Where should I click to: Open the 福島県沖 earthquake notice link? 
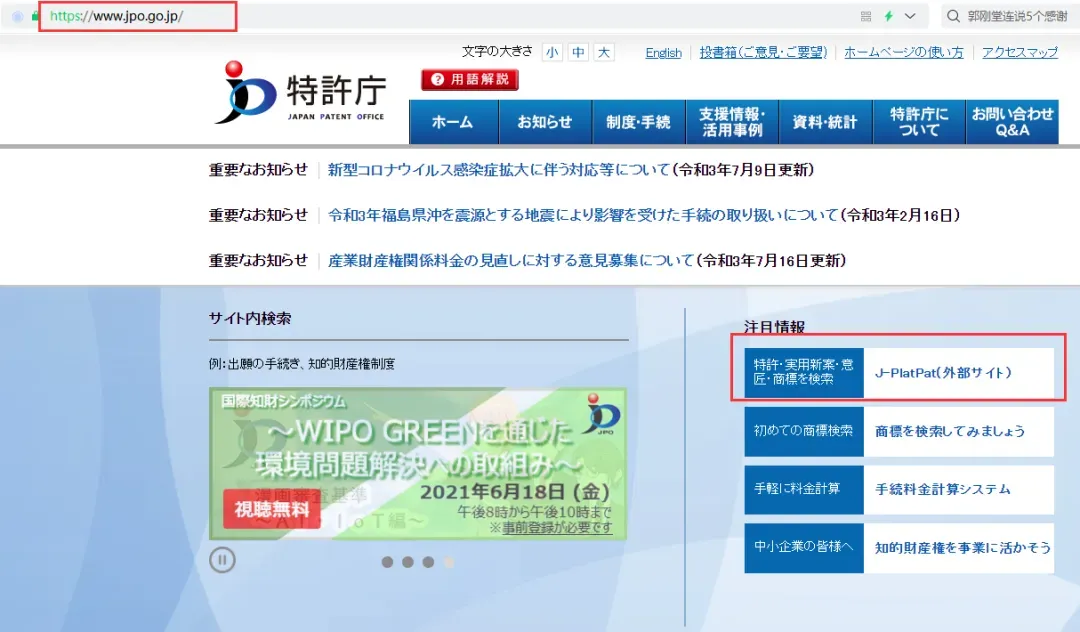coord(583,215)
